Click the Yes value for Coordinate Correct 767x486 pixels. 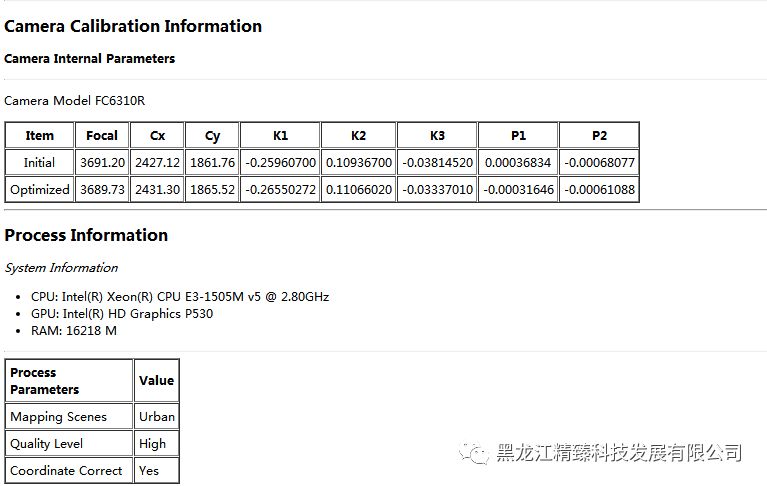pos(149,471)
